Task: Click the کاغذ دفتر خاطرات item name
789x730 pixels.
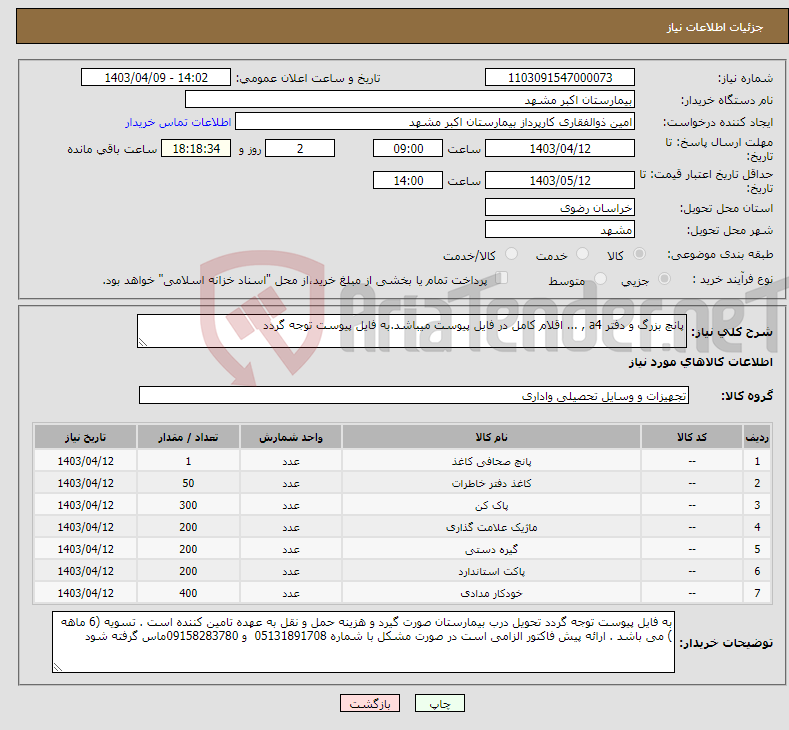Action: [491, 483]
